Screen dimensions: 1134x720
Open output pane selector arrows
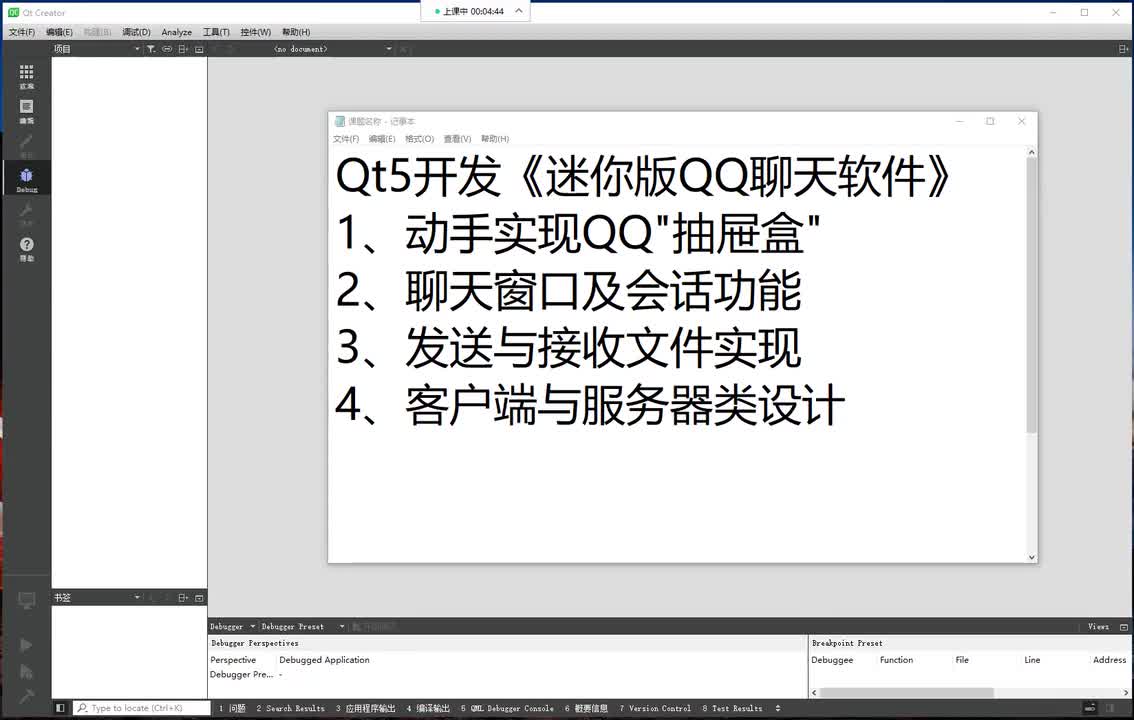coord(778,708)
